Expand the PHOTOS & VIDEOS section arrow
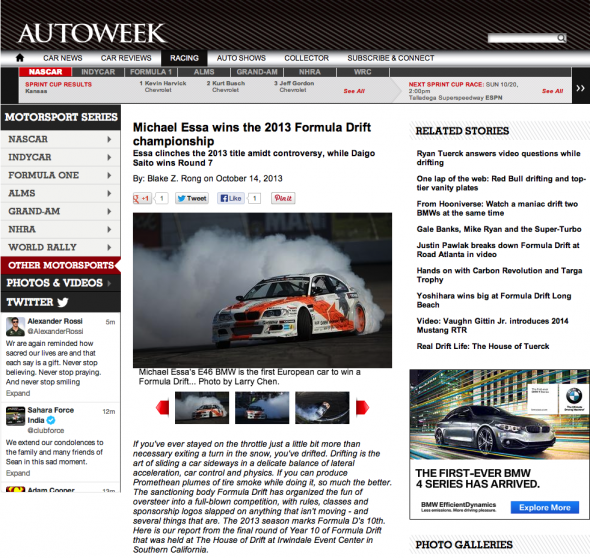 click(x=109, y=283)
